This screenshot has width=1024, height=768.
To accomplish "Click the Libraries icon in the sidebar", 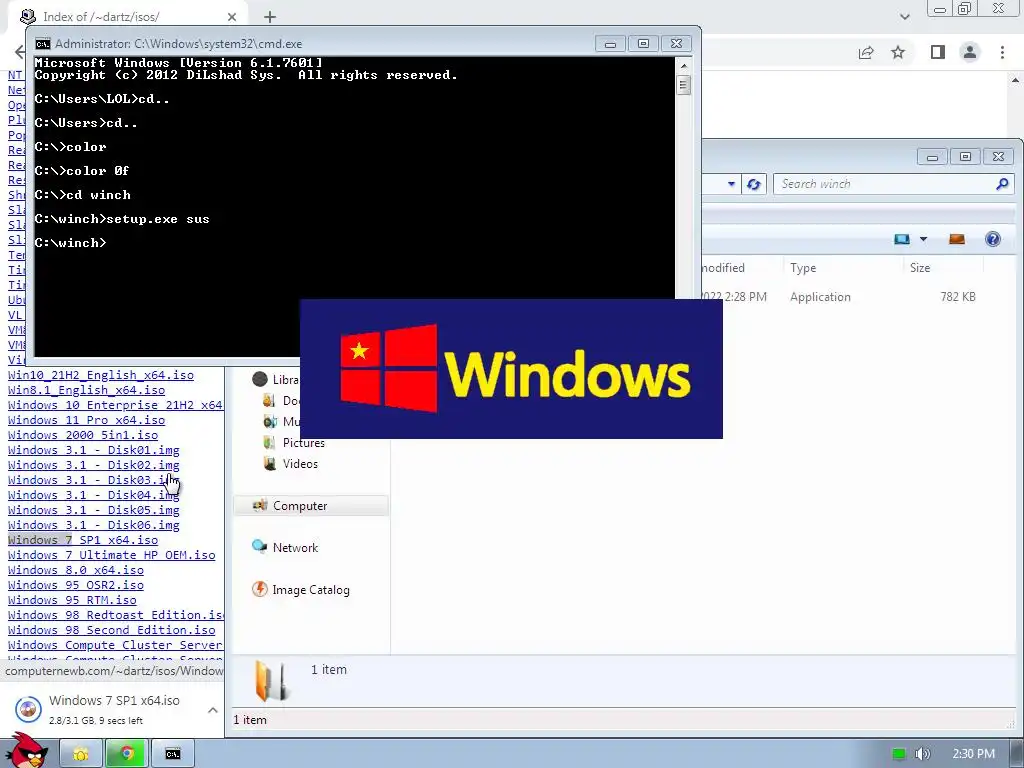I will [260, 379].
